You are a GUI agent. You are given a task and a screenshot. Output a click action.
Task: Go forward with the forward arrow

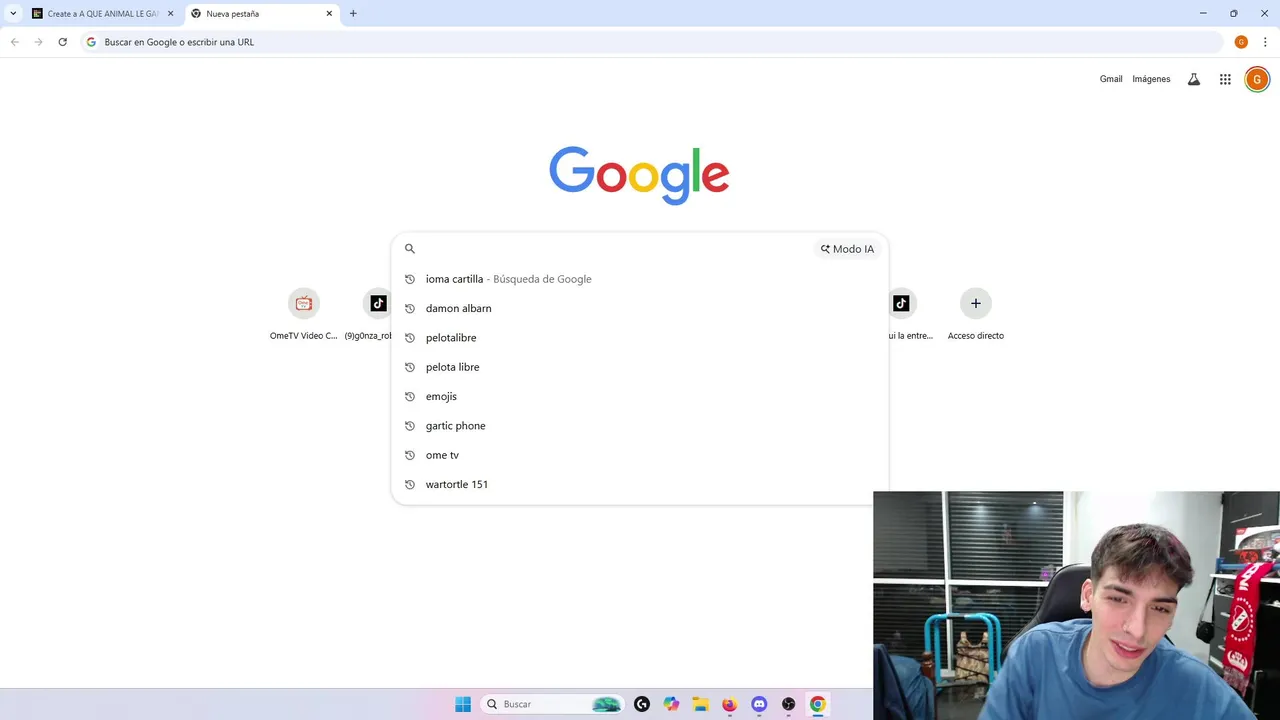38,42
